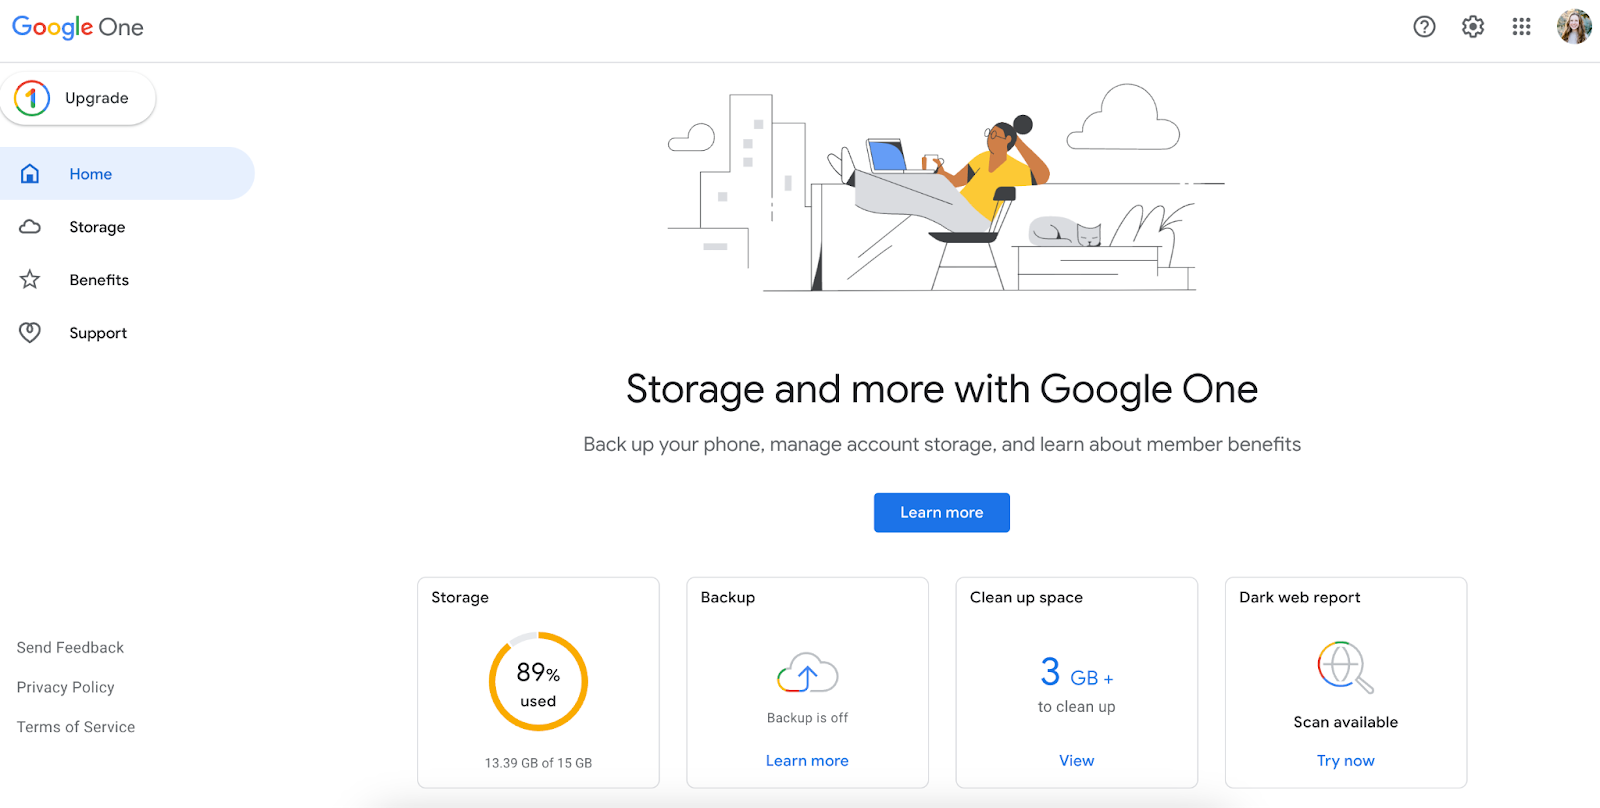
Task: Click the Backup card title
Action: 728,597
